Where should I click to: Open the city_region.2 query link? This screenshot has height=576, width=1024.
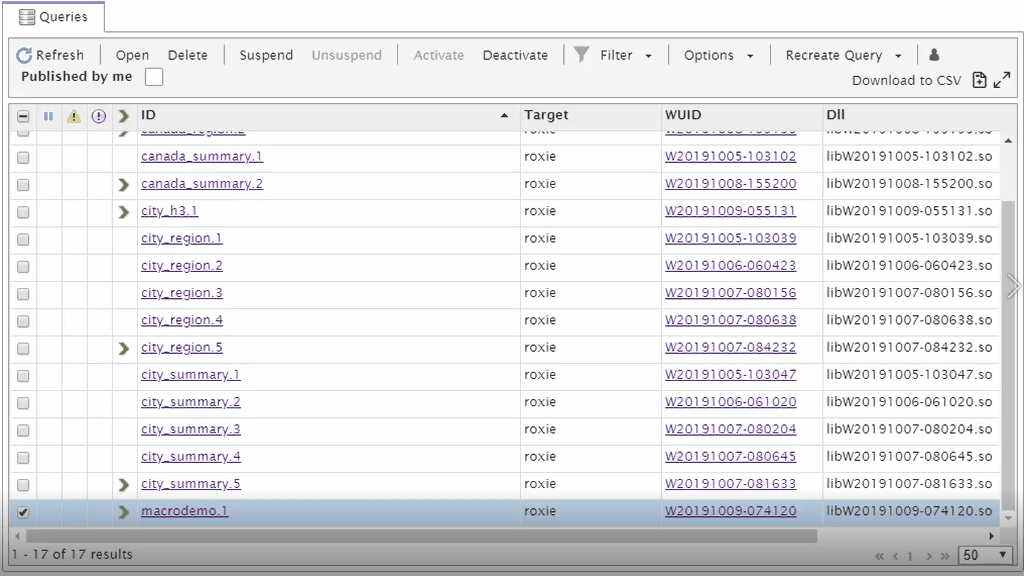[x=182, y=266]
